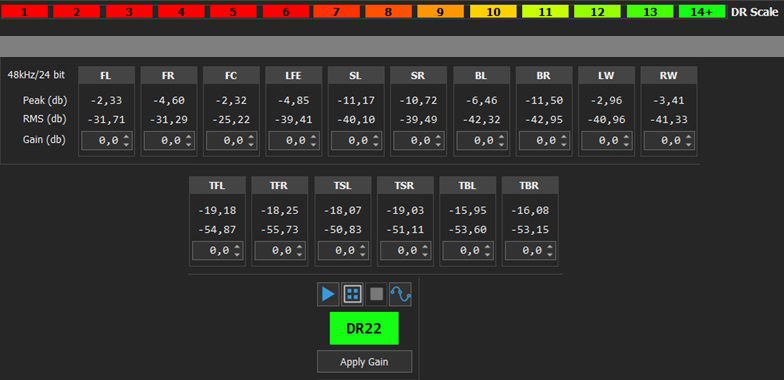This screenshot has height=380, width=784.
Task: Open the blue waveform curve icon
Action: click(400, 294)
